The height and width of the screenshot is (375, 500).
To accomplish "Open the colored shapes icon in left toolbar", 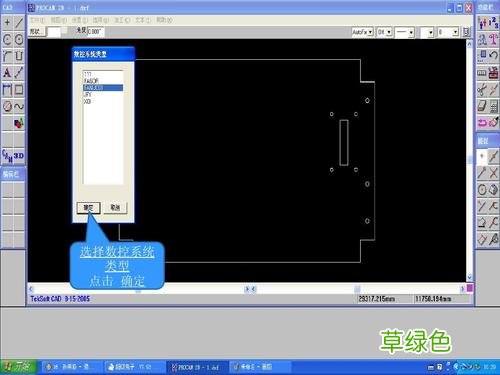I will 19,123.
